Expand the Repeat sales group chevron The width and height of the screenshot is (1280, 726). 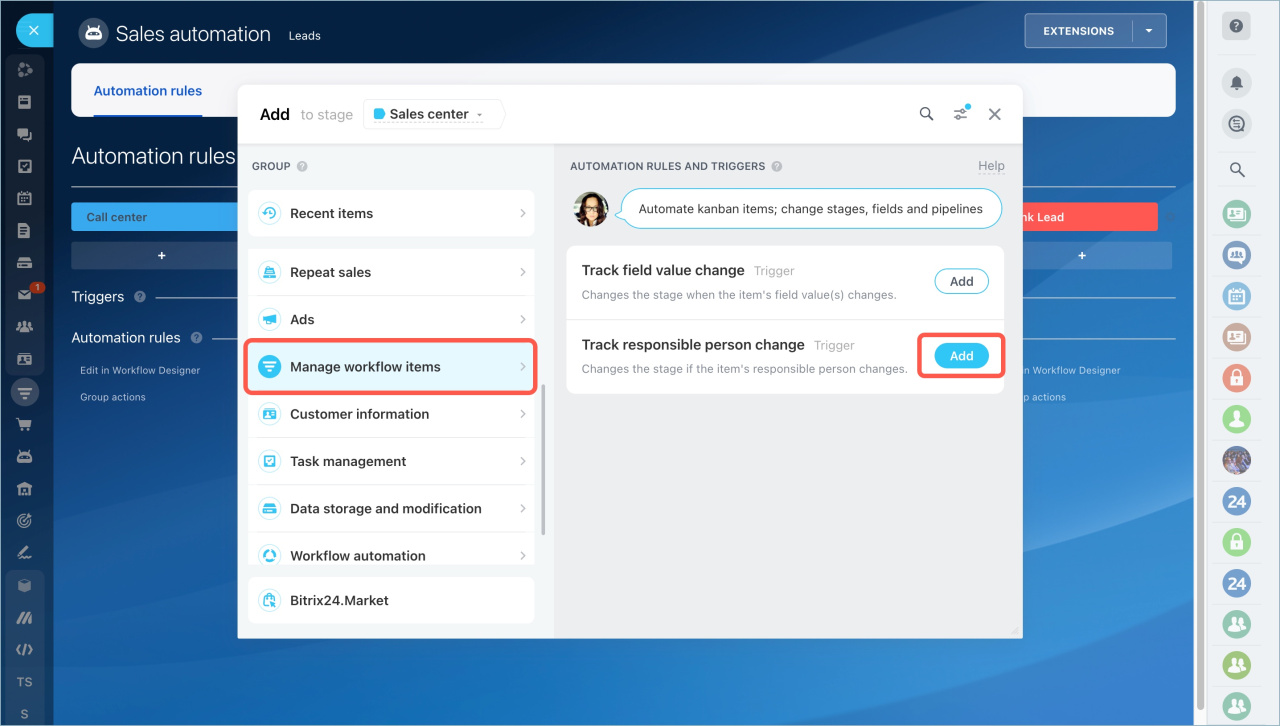click(x=522, y=272)
